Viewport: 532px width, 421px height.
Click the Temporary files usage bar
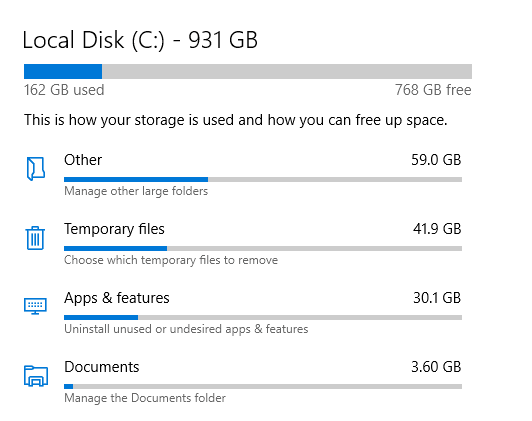tap(263, 249)
